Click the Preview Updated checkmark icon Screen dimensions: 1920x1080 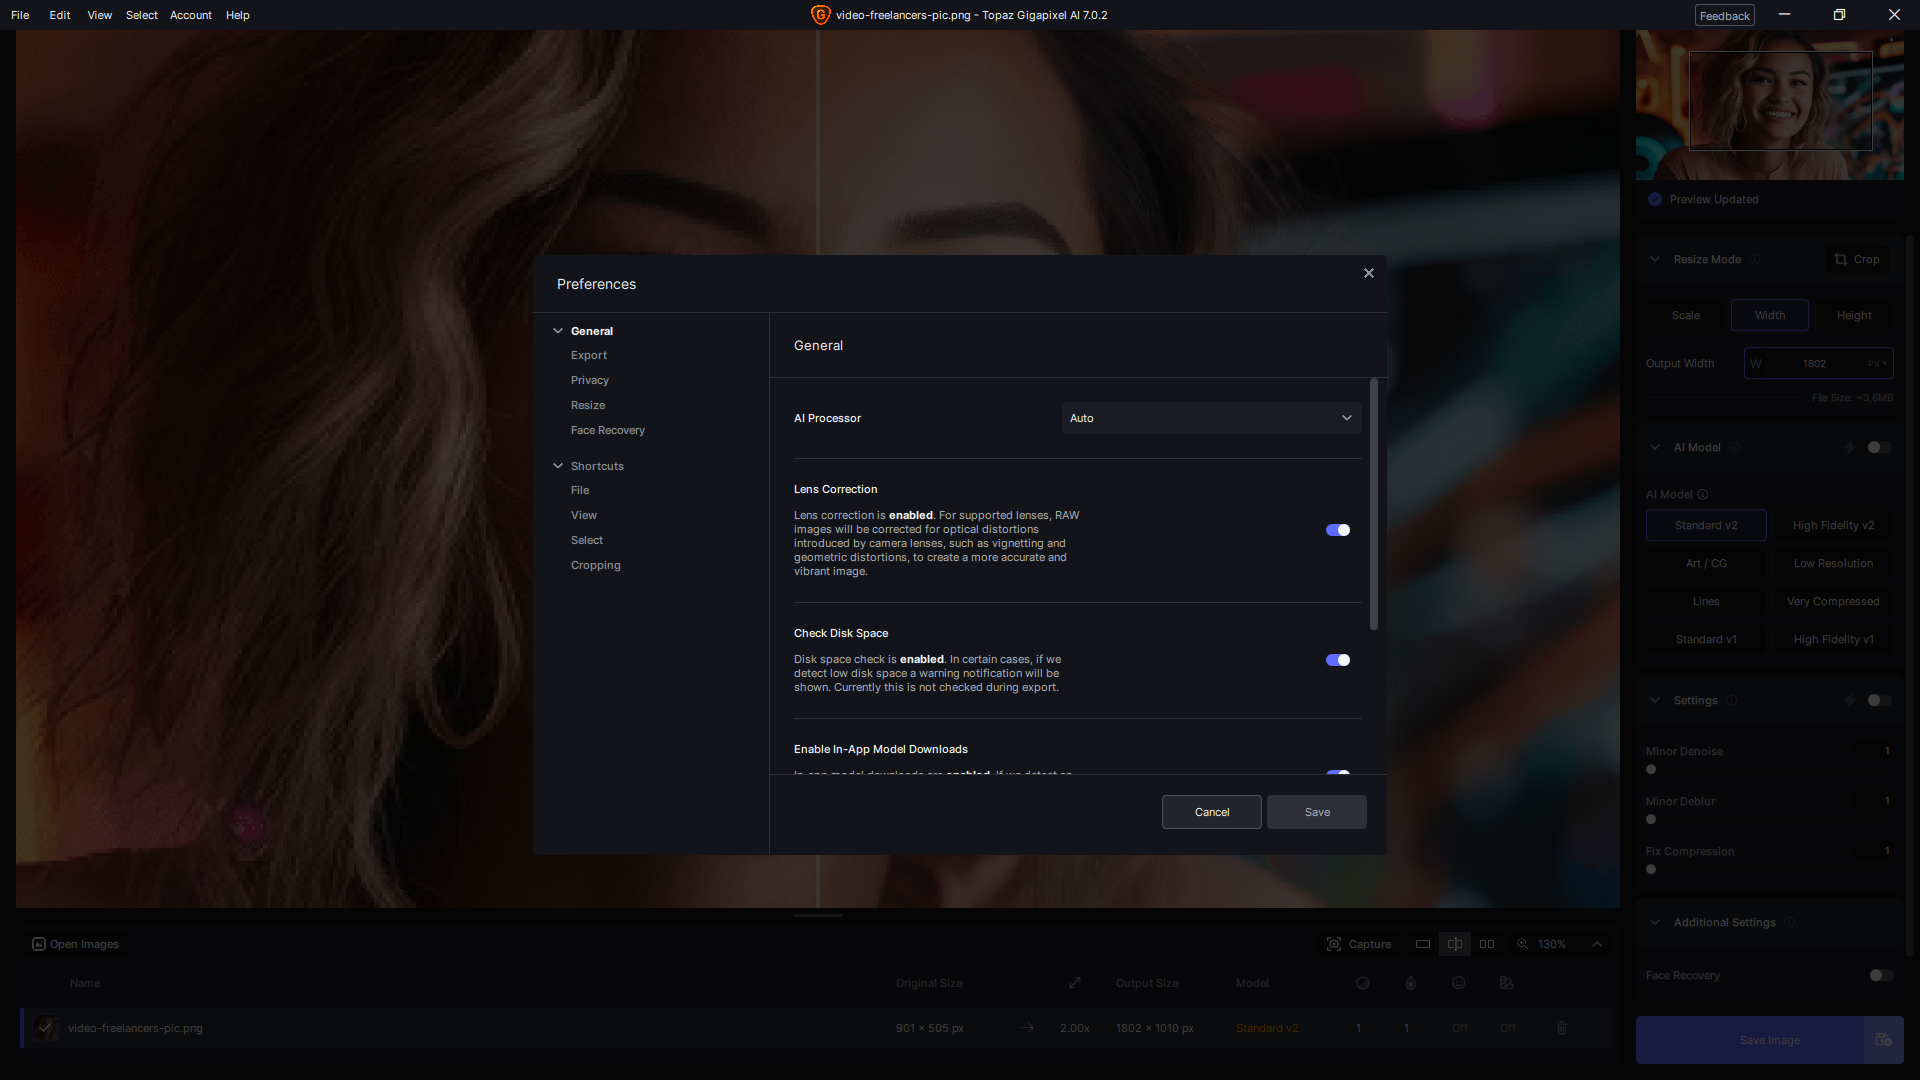click(x=1655, y=199)
